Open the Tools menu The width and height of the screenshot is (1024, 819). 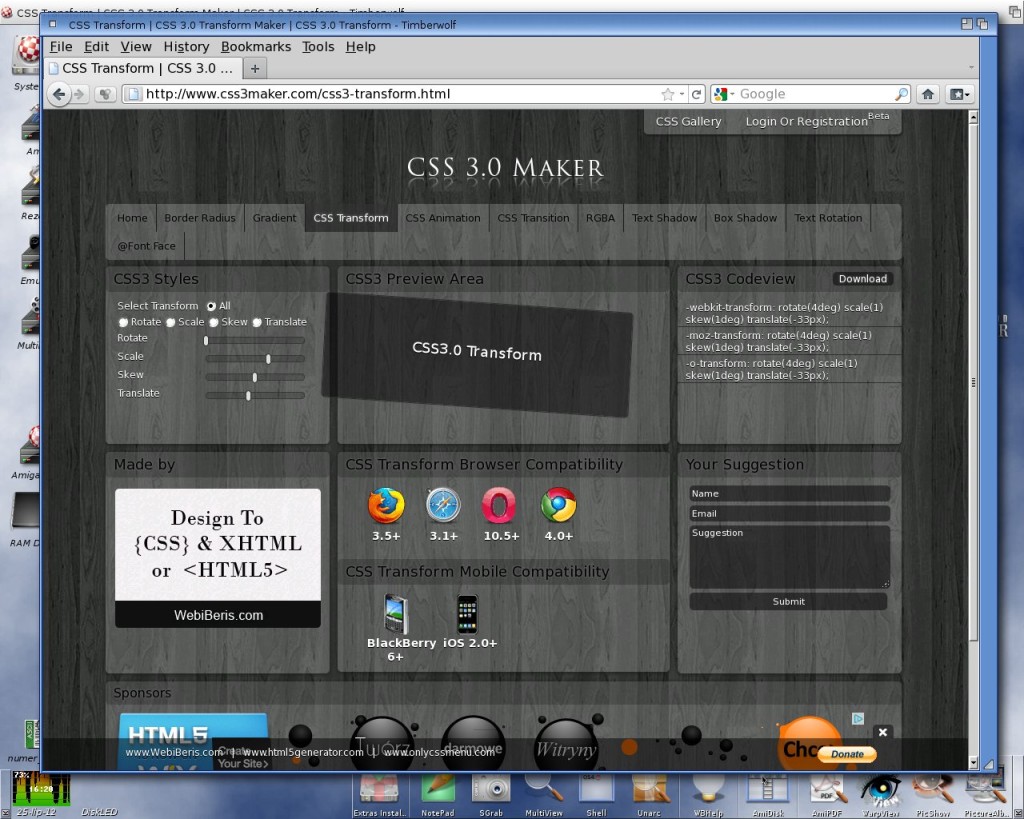(318, 46)
